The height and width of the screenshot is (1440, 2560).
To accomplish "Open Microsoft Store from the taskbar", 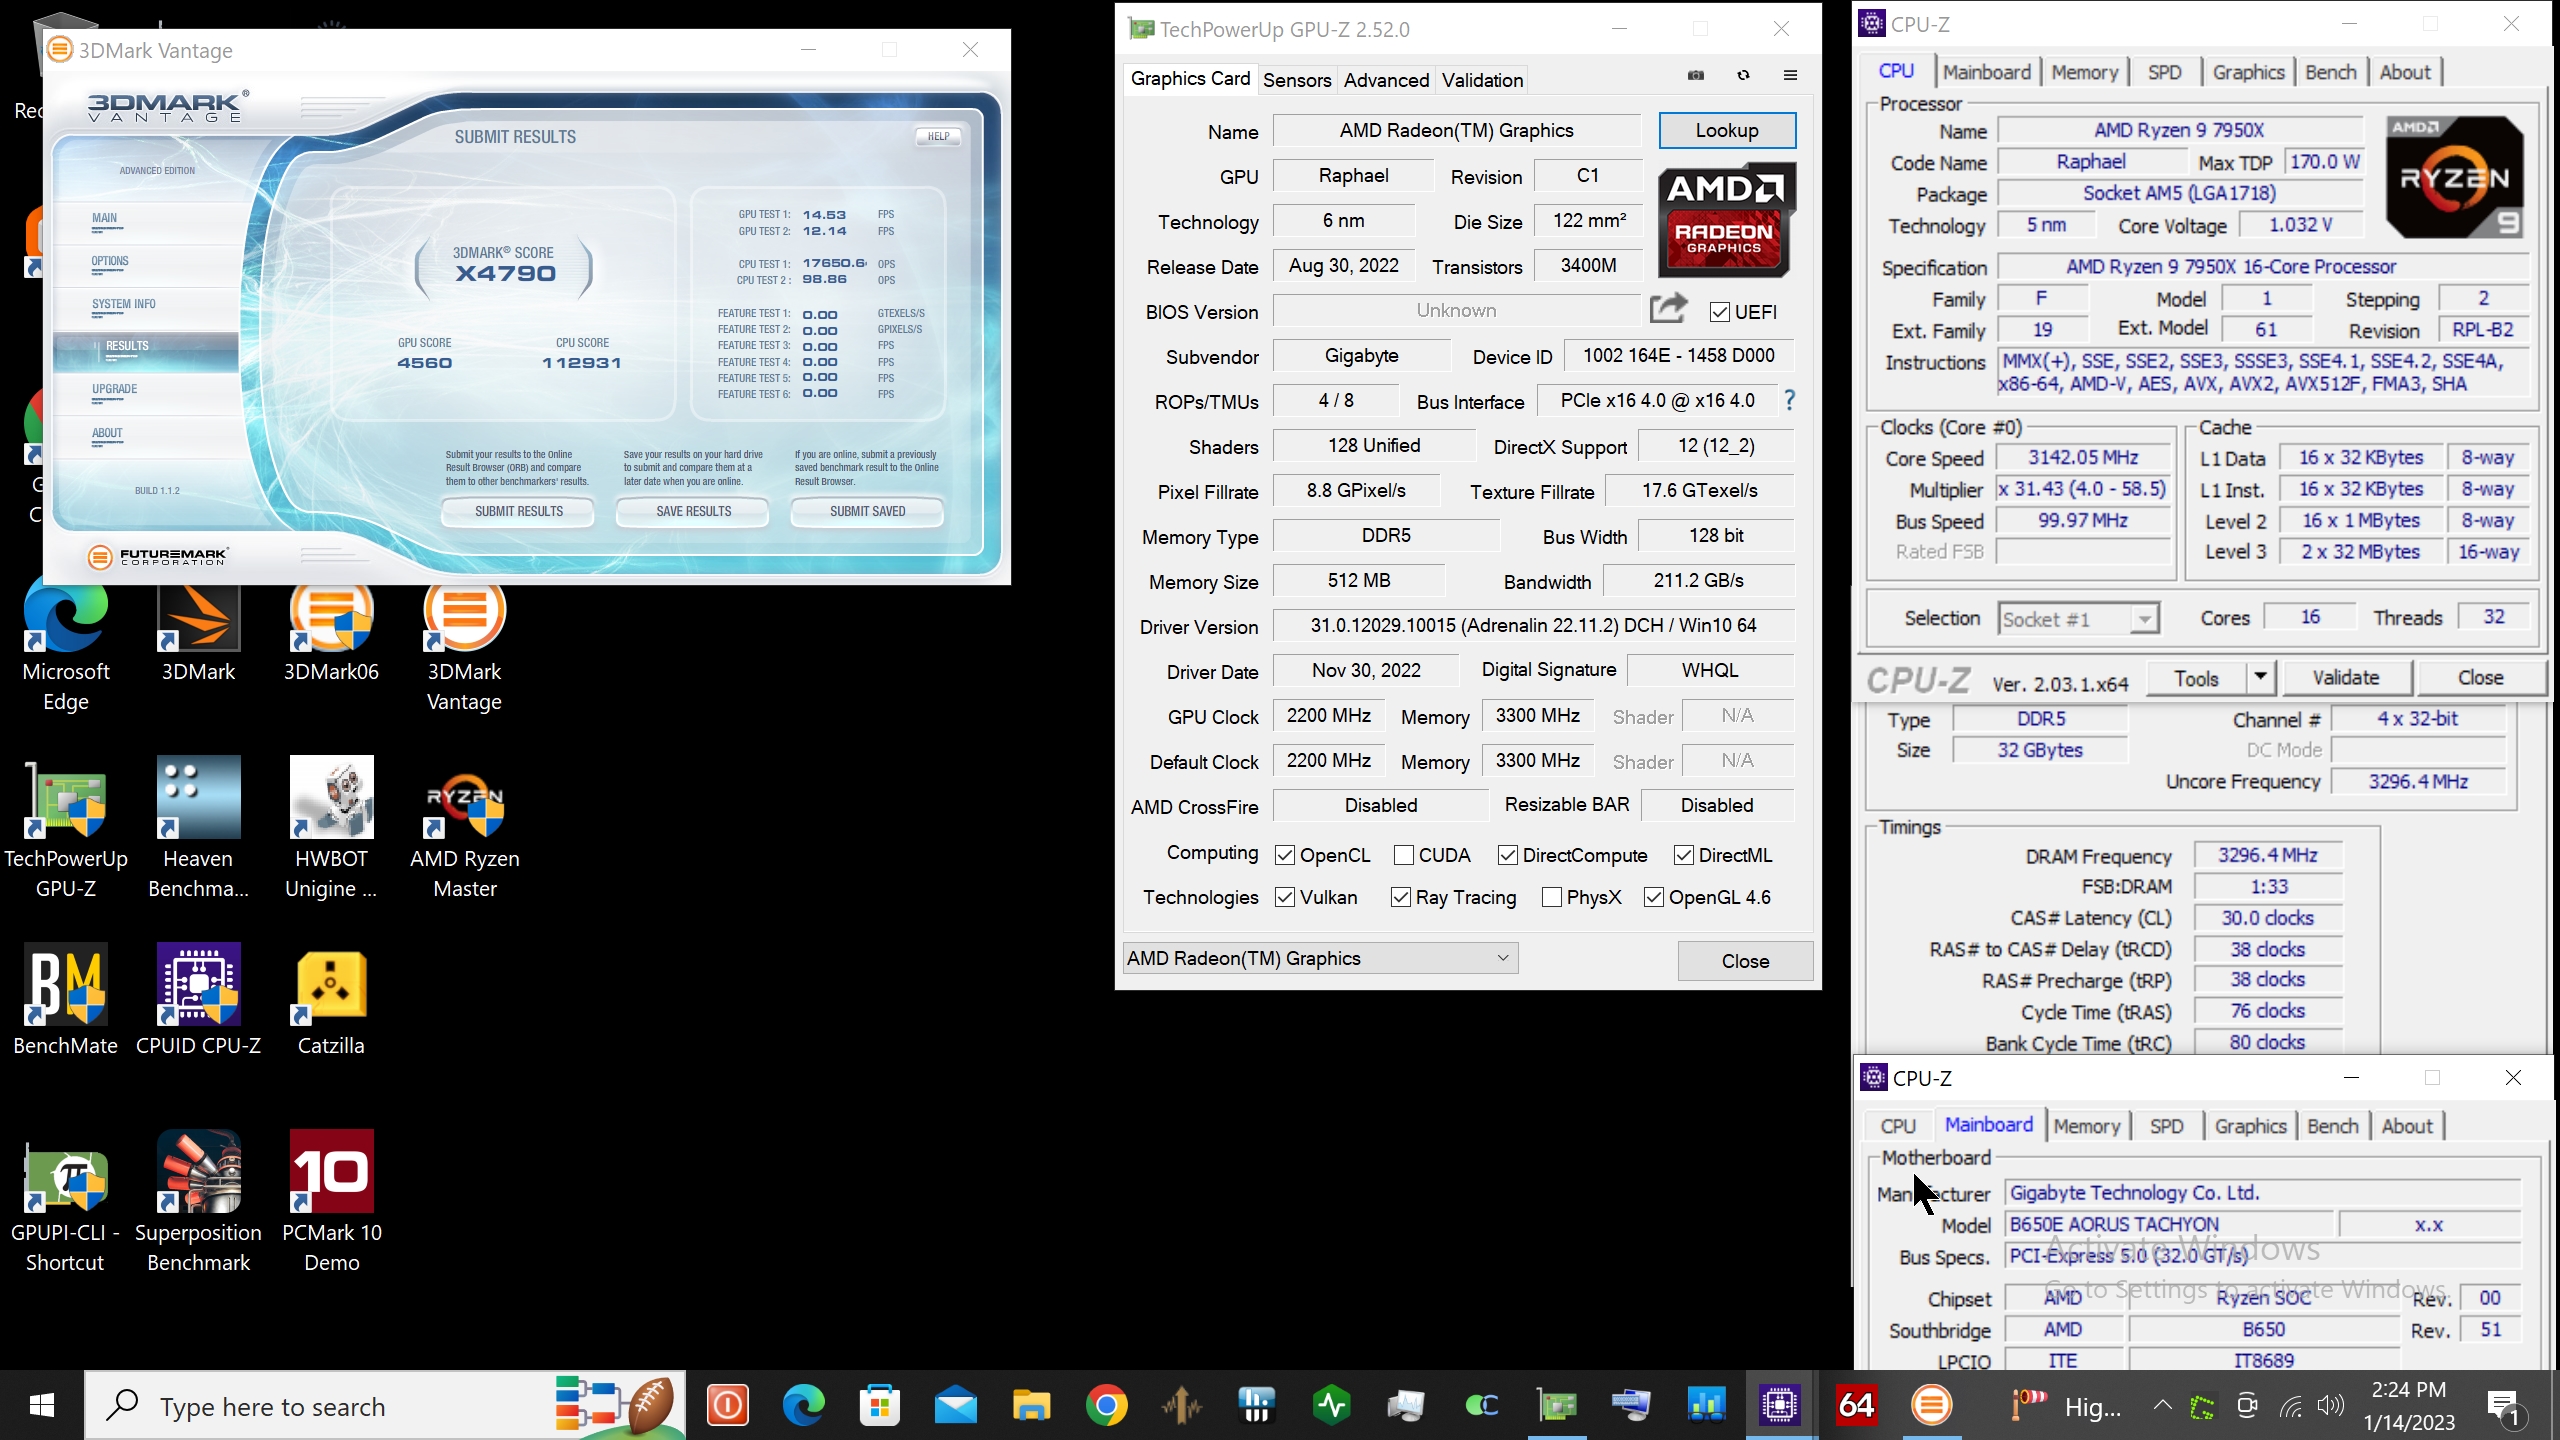I will [881, 1406].
